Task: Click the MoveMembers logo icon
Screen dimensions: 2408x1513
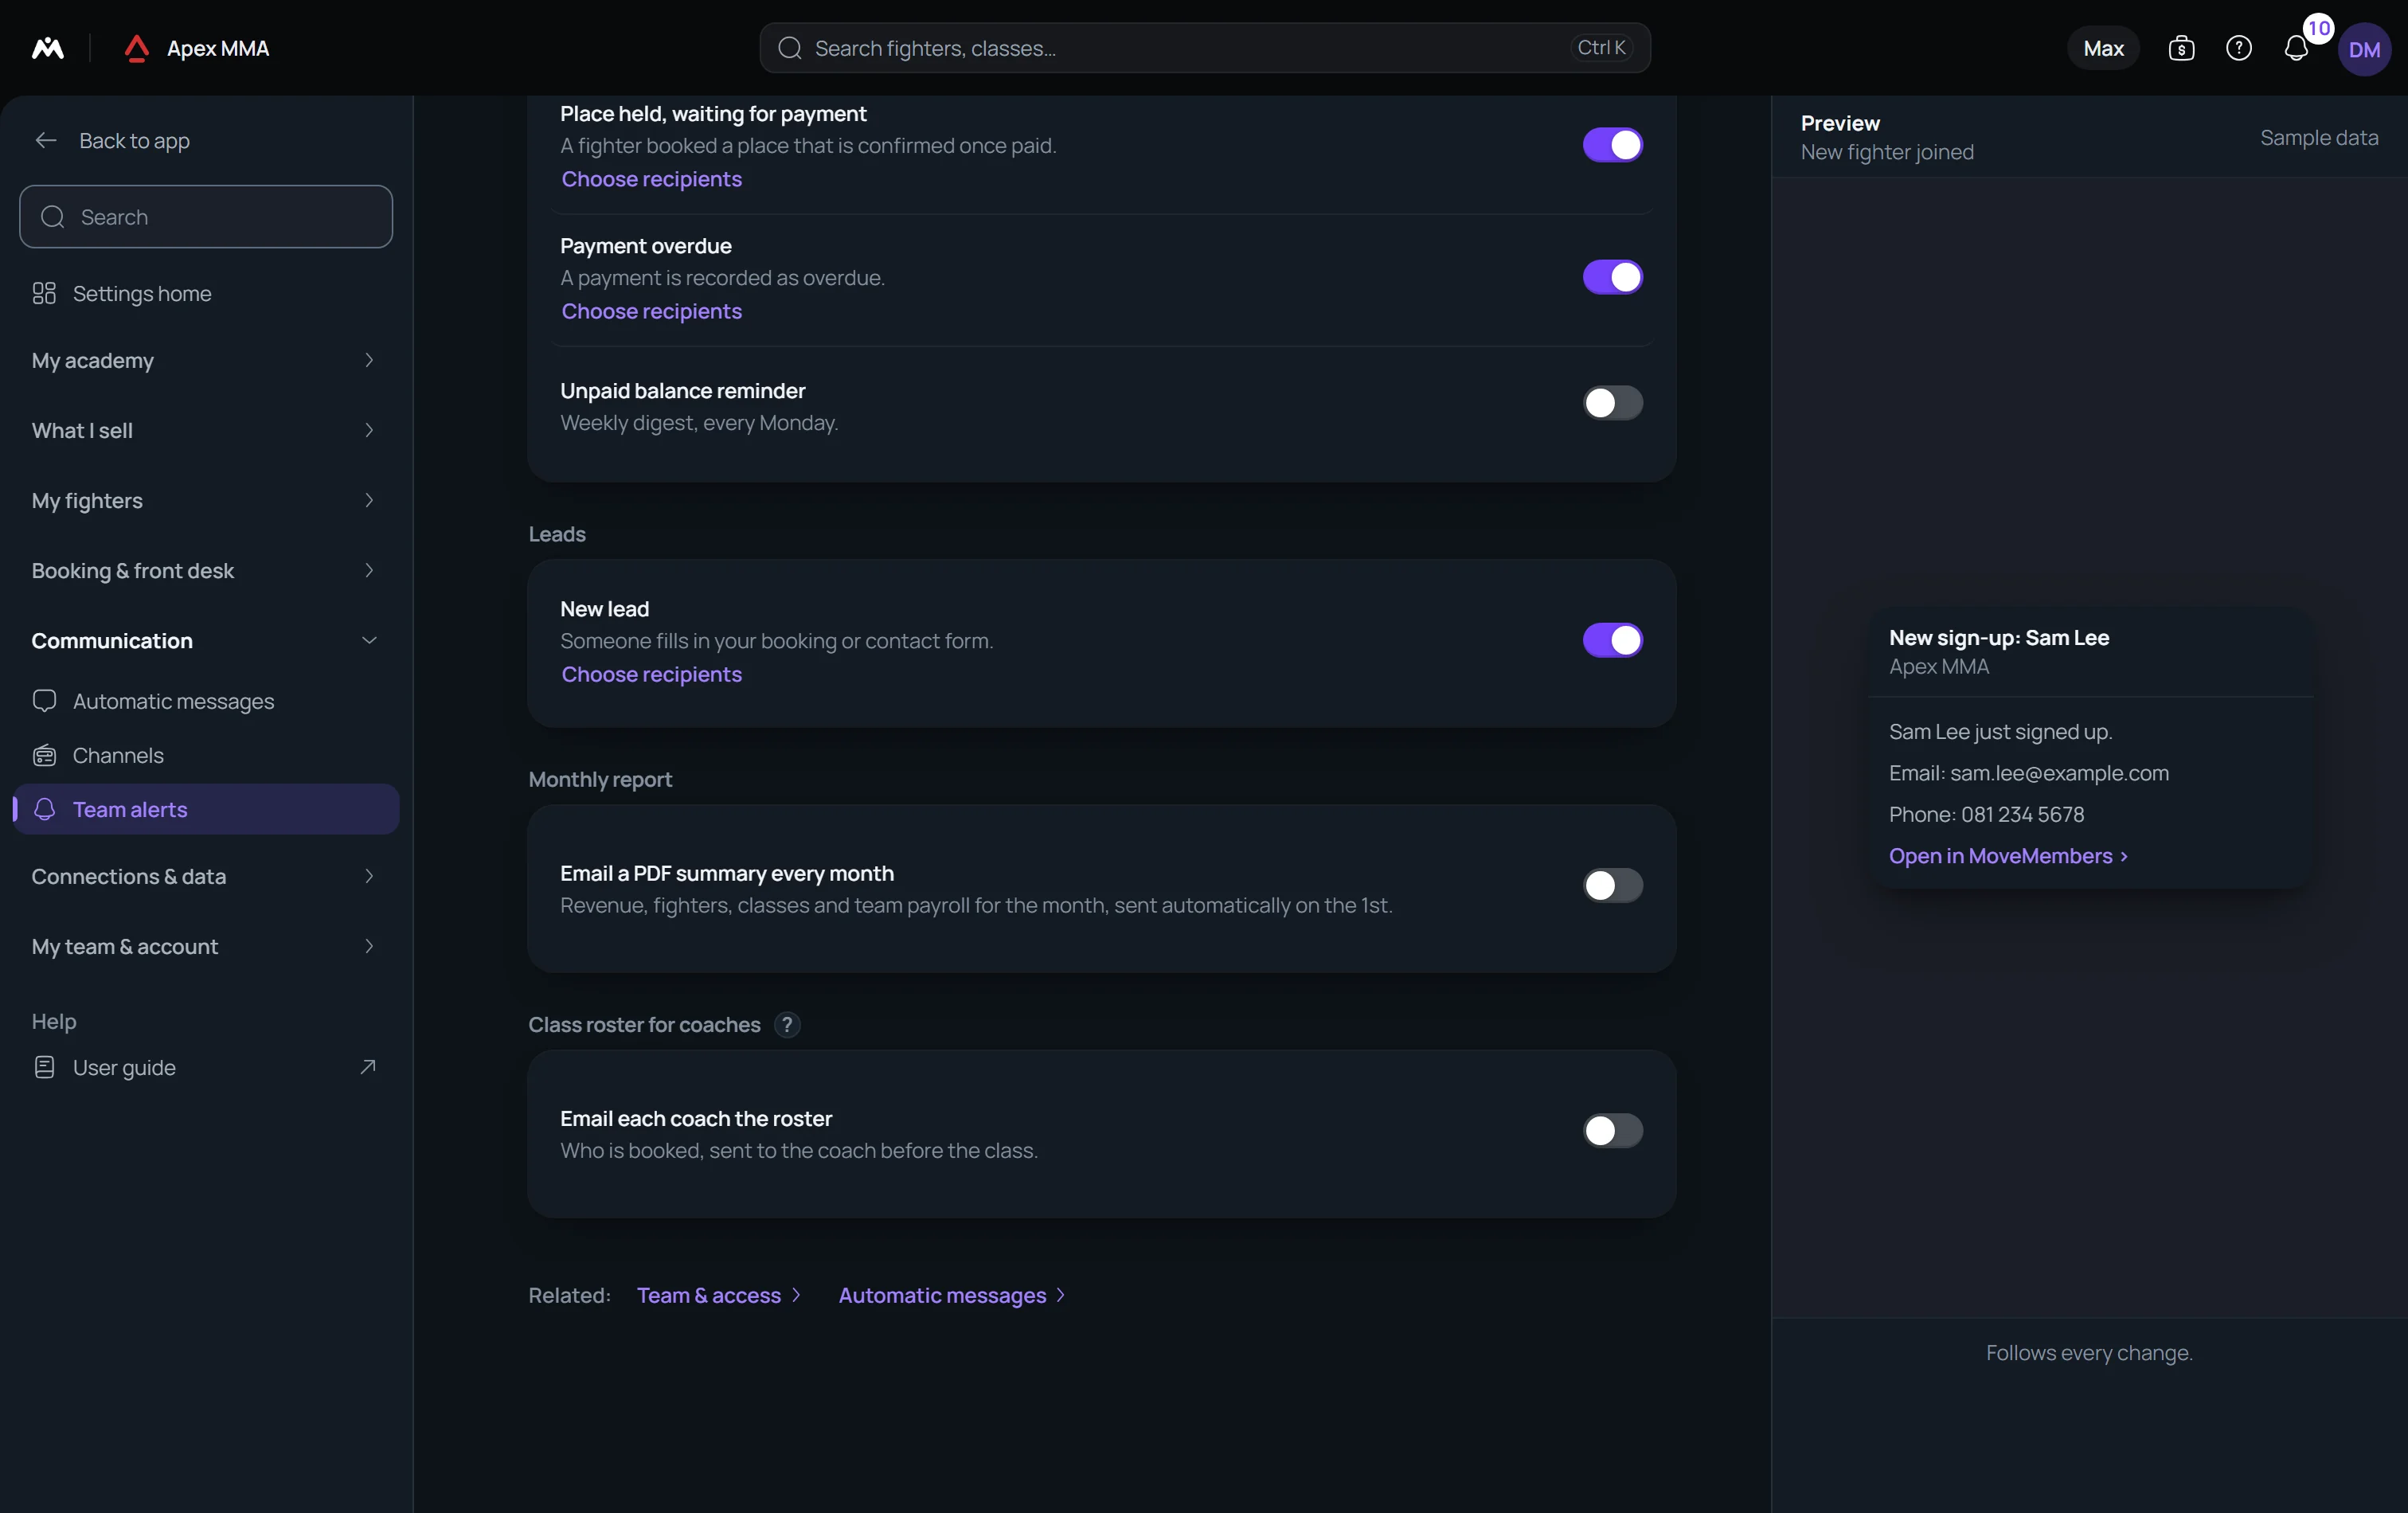Action: coord(48,48)
